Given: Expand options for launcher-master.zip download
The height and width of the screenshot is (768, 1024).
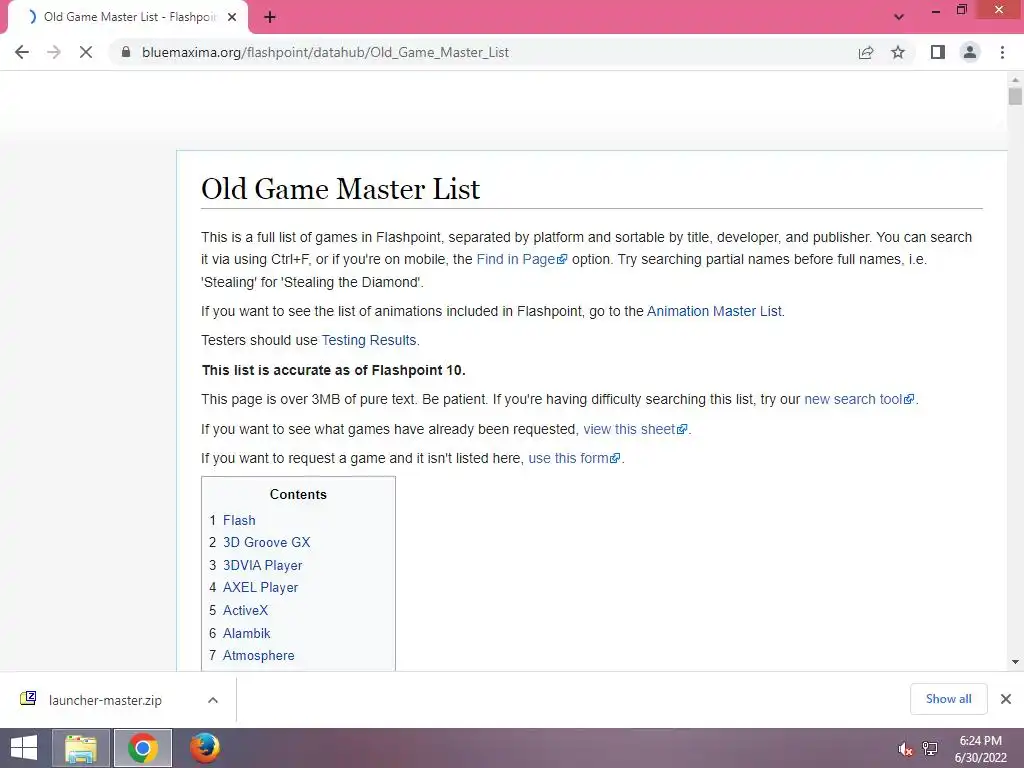Looking at the screenshot, I should pos(213,700).
